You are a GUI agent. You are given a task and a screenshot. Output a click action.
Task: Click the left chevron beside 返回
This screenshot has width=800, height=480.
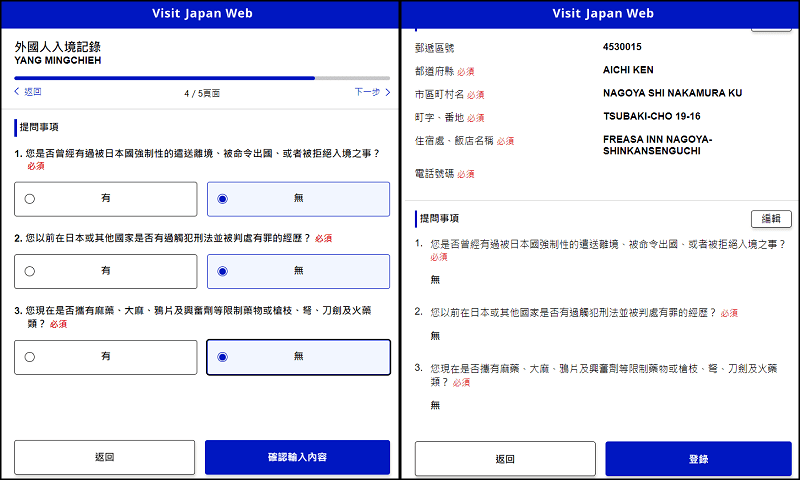pyautogui.click(x=17, y=91)
